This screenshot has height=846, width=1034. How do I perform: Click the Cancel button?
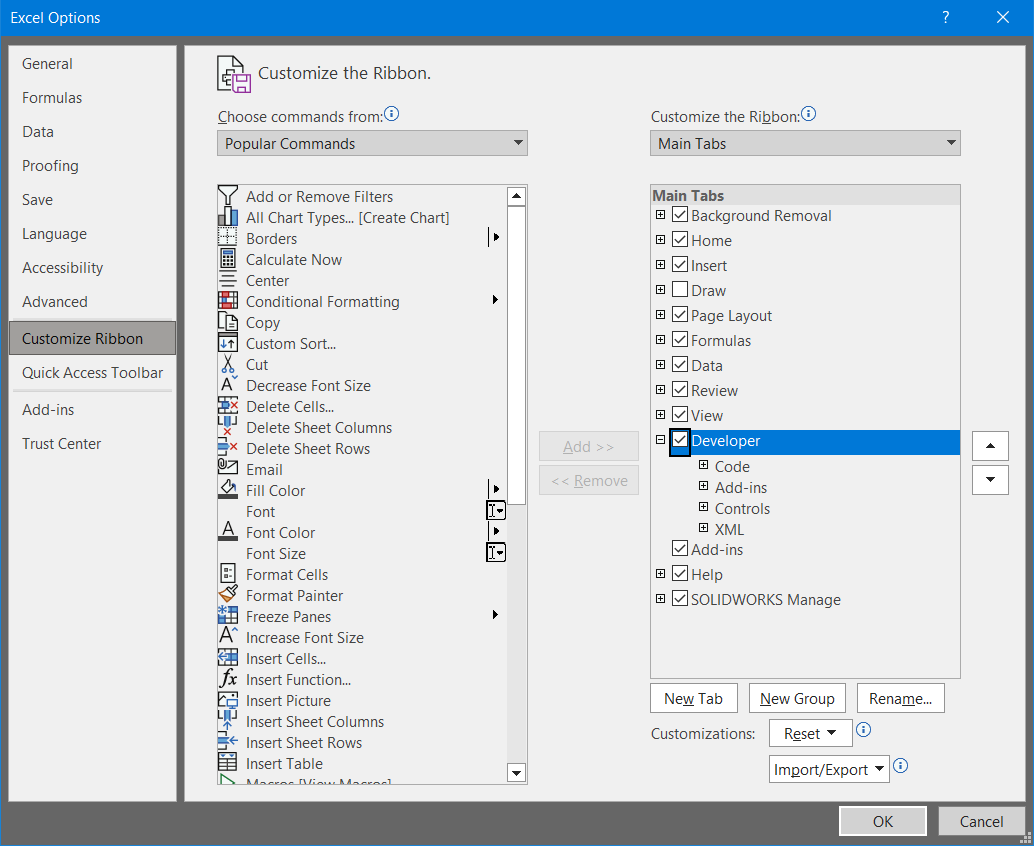point(981,822)
